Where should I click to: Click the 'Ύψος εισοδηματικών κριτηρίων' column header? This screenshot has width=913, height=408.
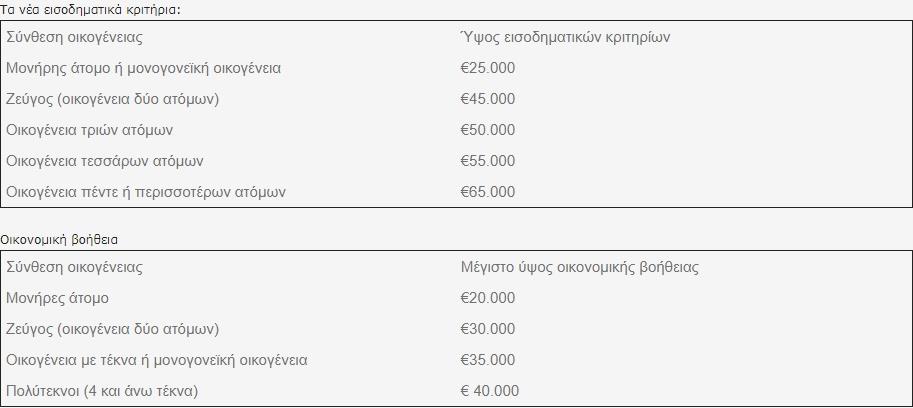click(x=565, y=37)
